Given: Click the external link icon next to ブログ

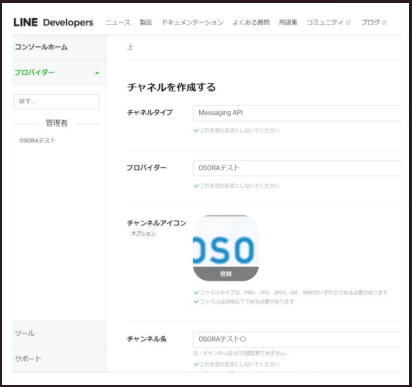Looking at the screenshot, I should [384, 22].
